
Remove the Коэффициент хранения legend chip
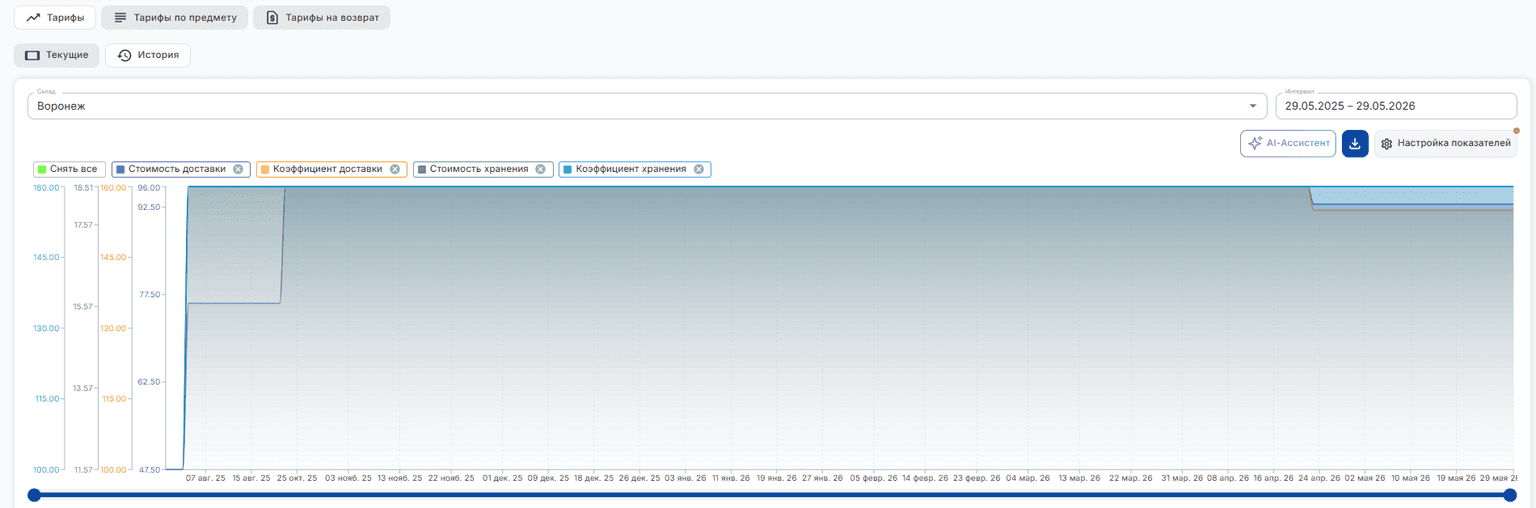coord(699,169)
